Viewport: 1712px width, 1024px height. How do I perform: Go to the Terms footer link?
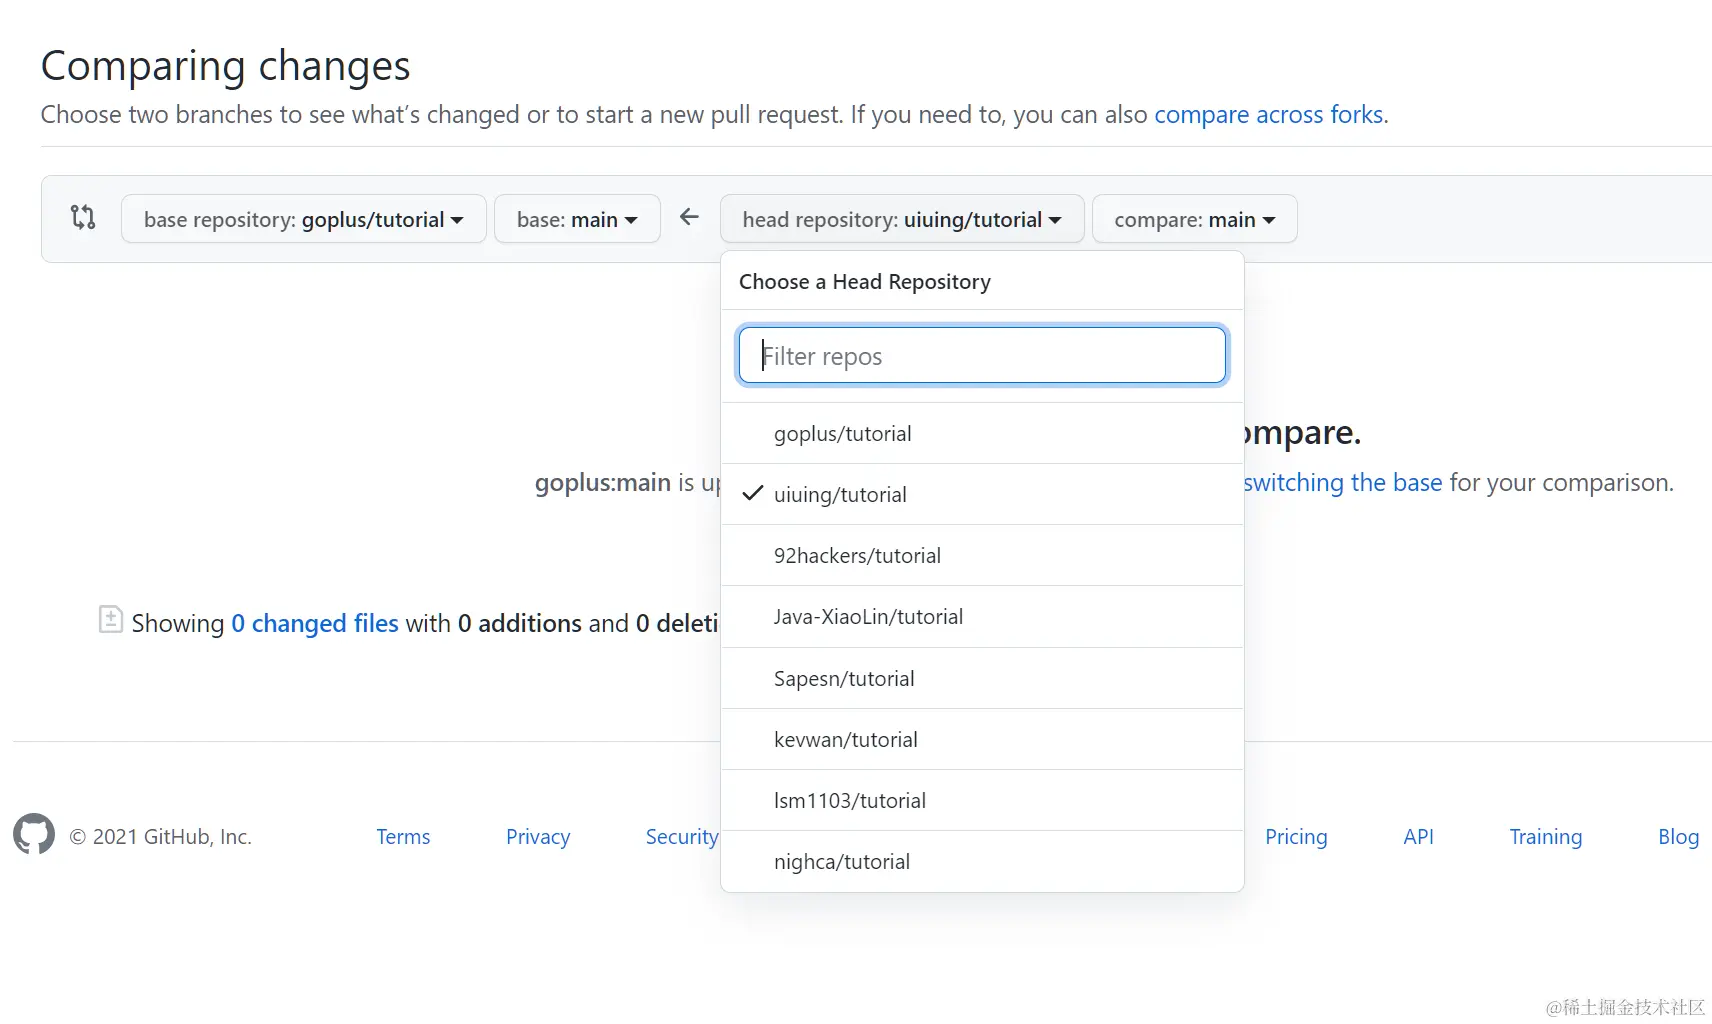tap(403, 837)
